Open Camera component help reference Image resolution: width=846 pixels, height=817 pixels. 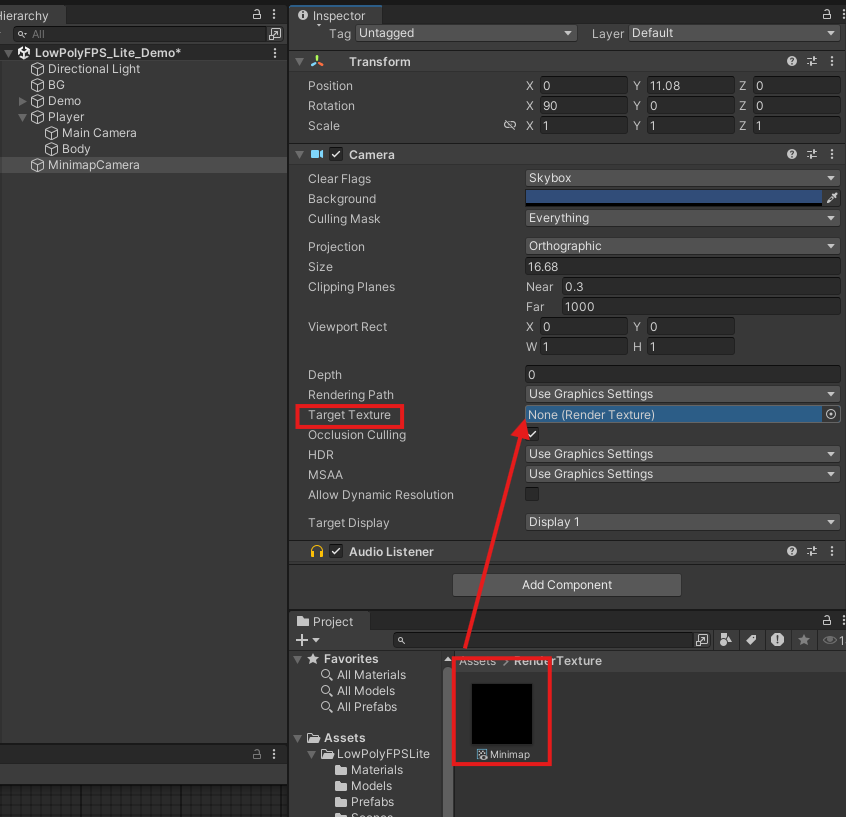click(792, 154)
